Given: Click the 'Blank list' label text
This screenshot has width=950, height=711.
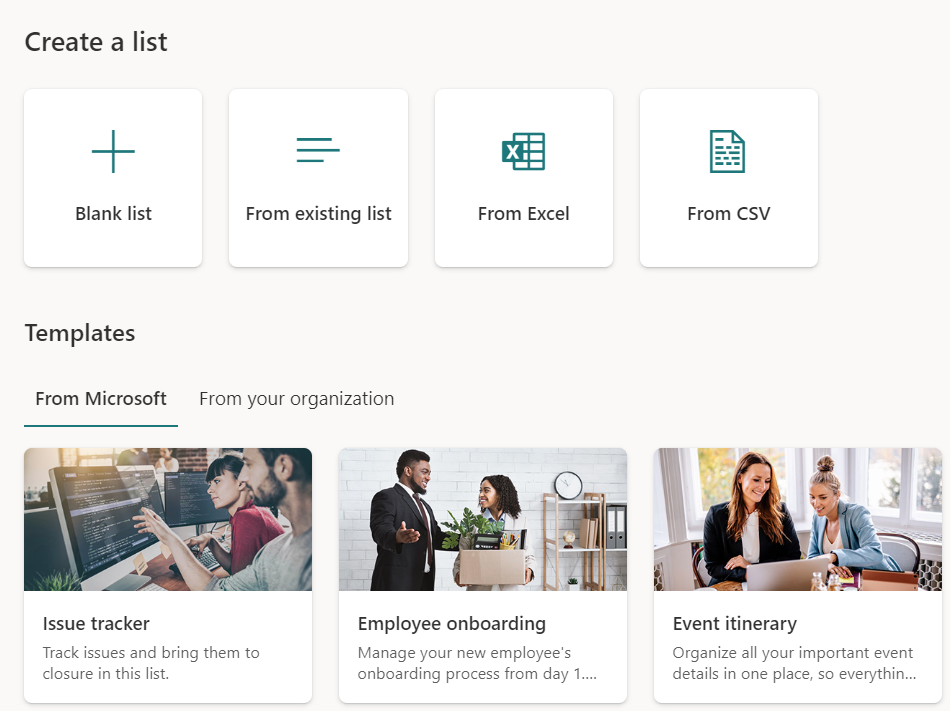Looking at the screenshot, I should [113, 213].
